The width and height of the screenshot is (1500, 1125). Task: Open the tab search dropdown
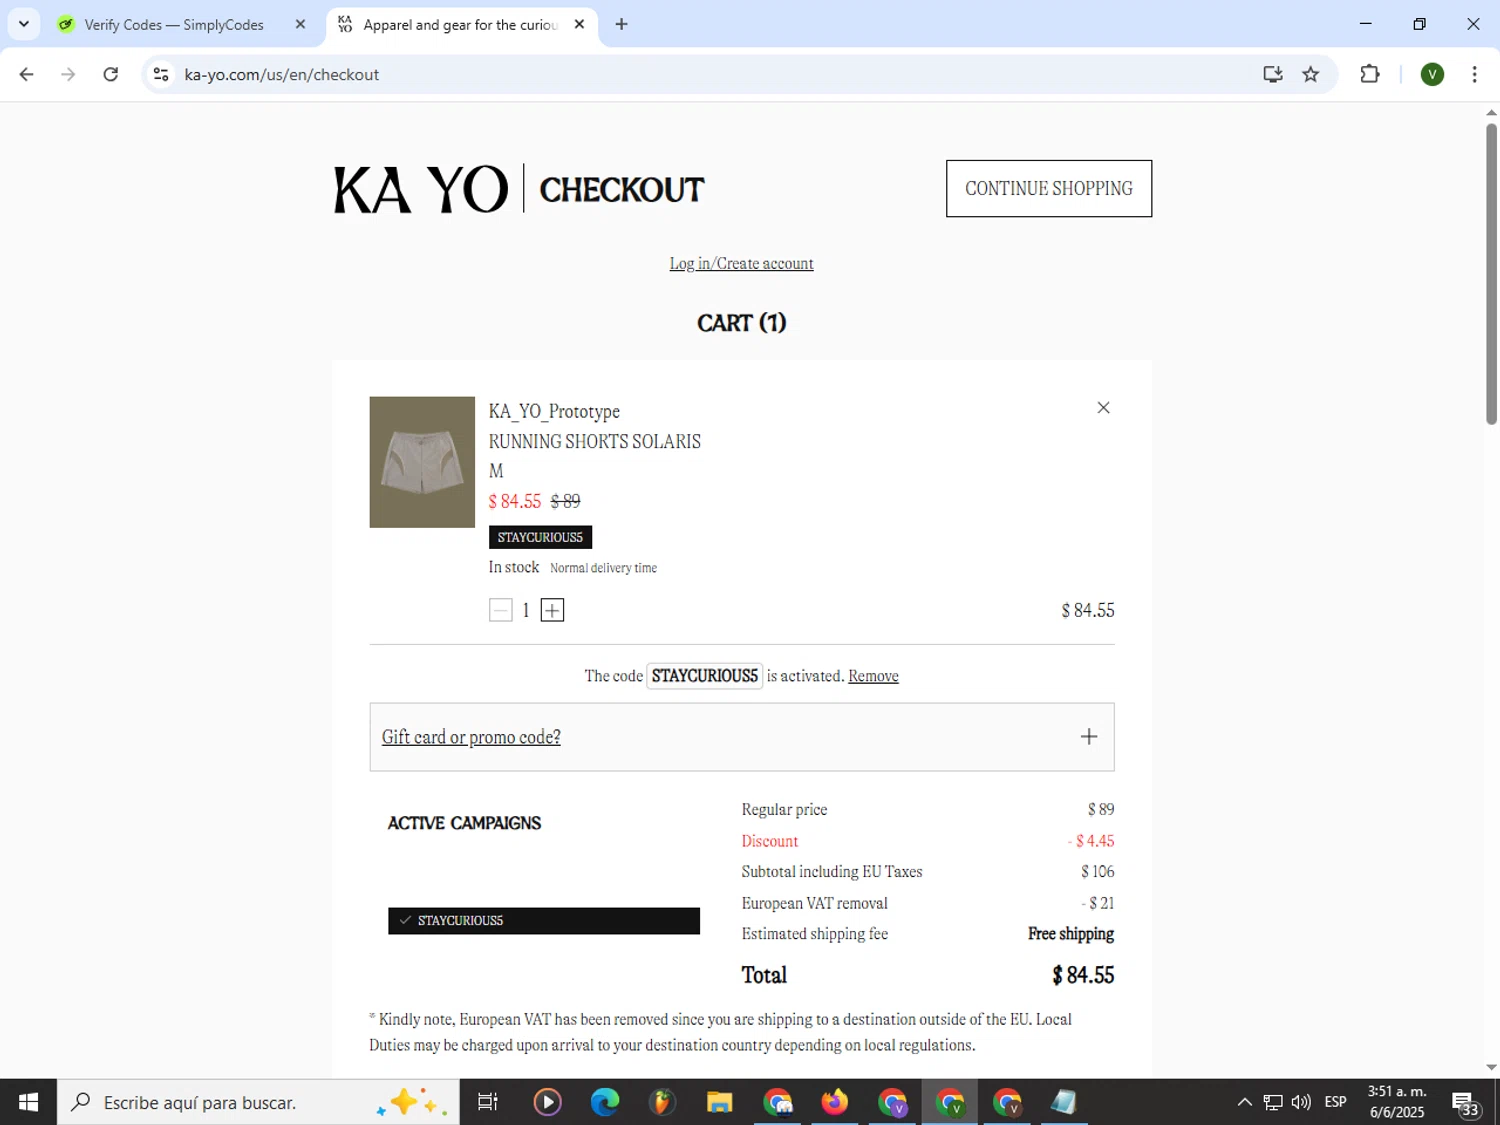tap(24, 24)
